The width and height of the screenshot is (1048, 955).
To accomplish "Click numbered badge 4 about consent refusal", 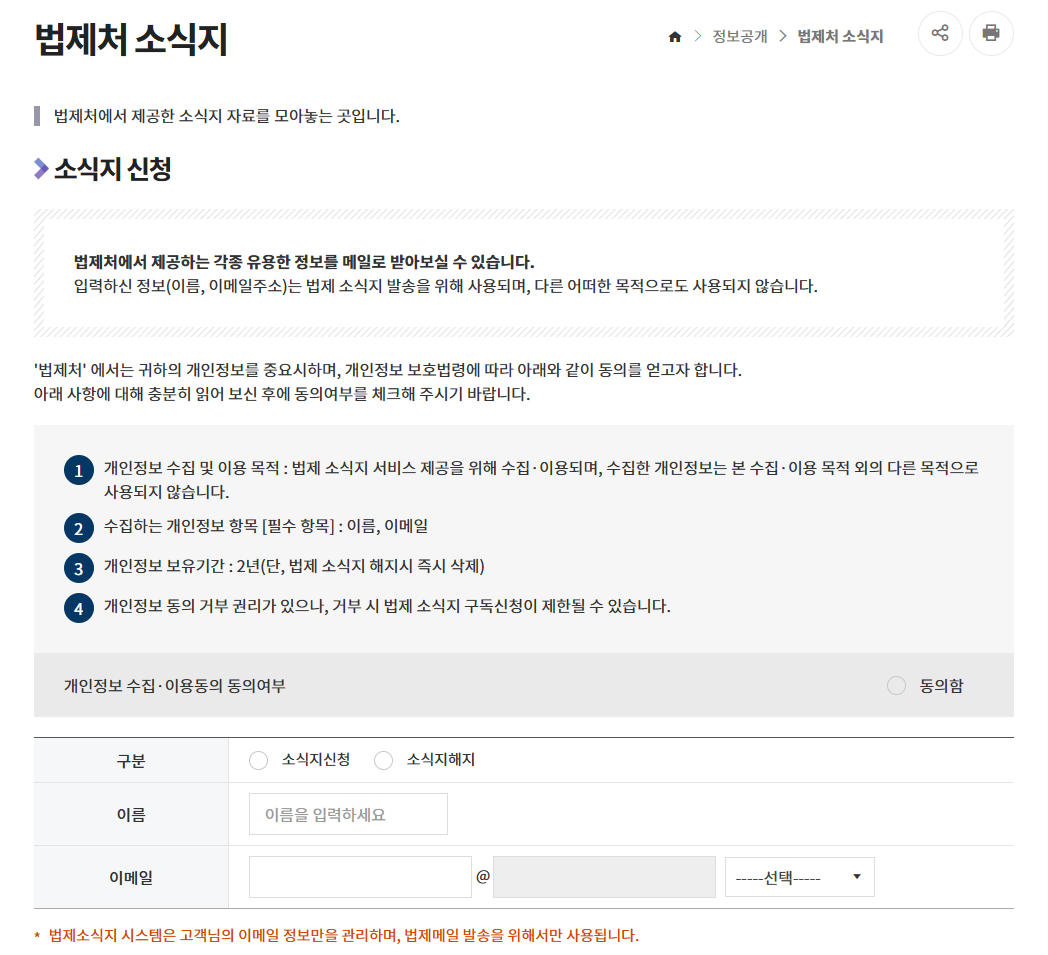I will pos(78,607).
